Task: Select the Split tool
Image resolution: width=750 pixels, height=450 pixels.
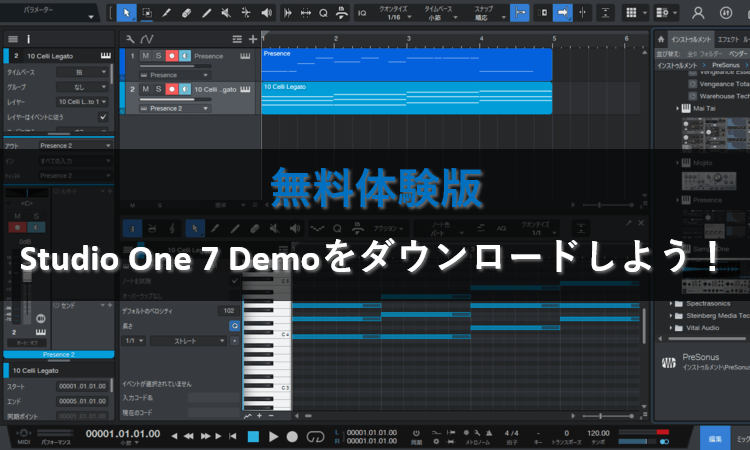Action: (166, 13)
